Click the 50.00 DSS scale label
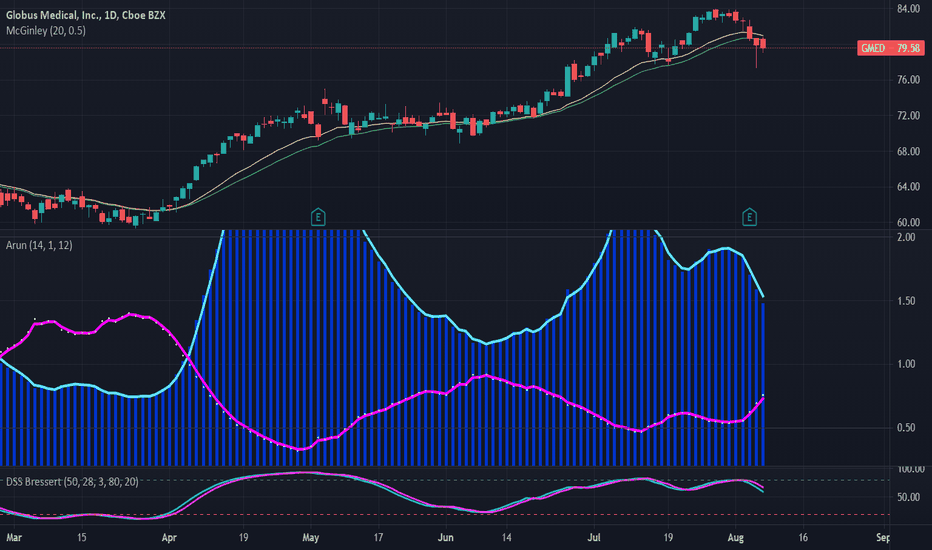932x550 pixels. pos(908,497)
